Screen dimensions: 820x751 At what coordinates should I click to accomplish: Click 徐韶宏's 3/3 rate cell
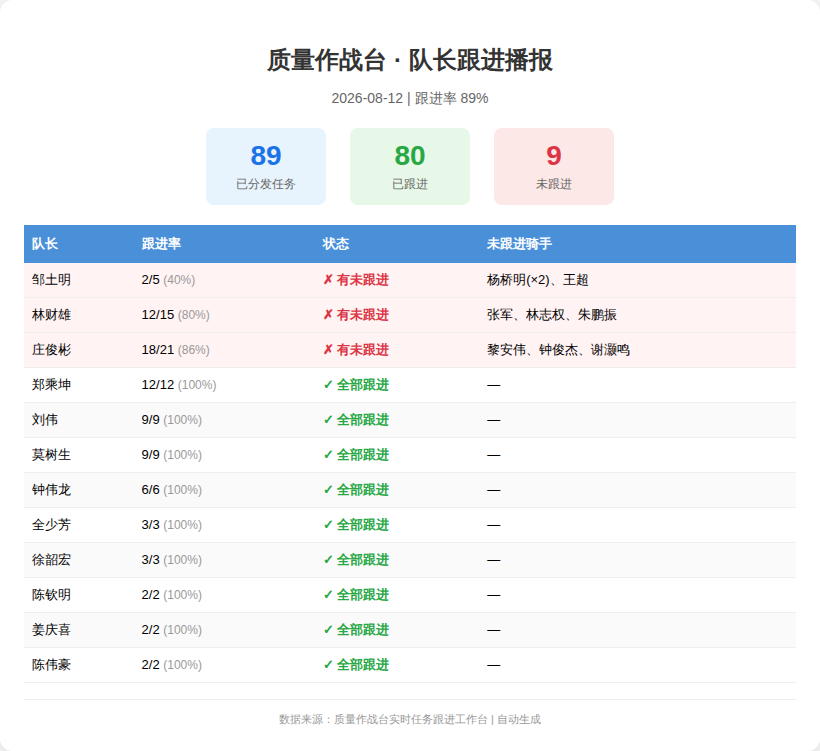(172, 560)
